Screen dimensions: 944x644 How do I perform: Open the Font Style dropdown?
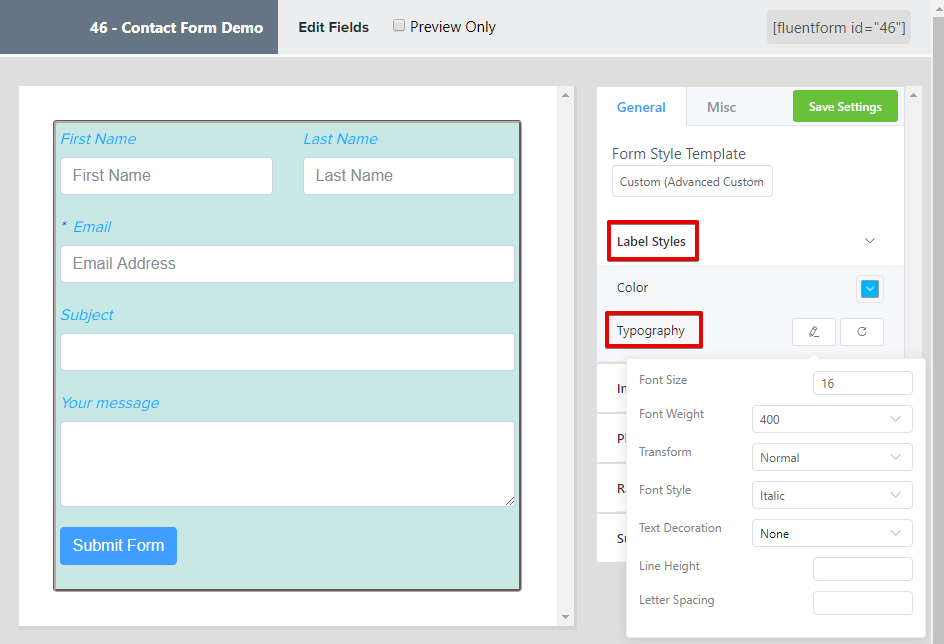point(832,495)
